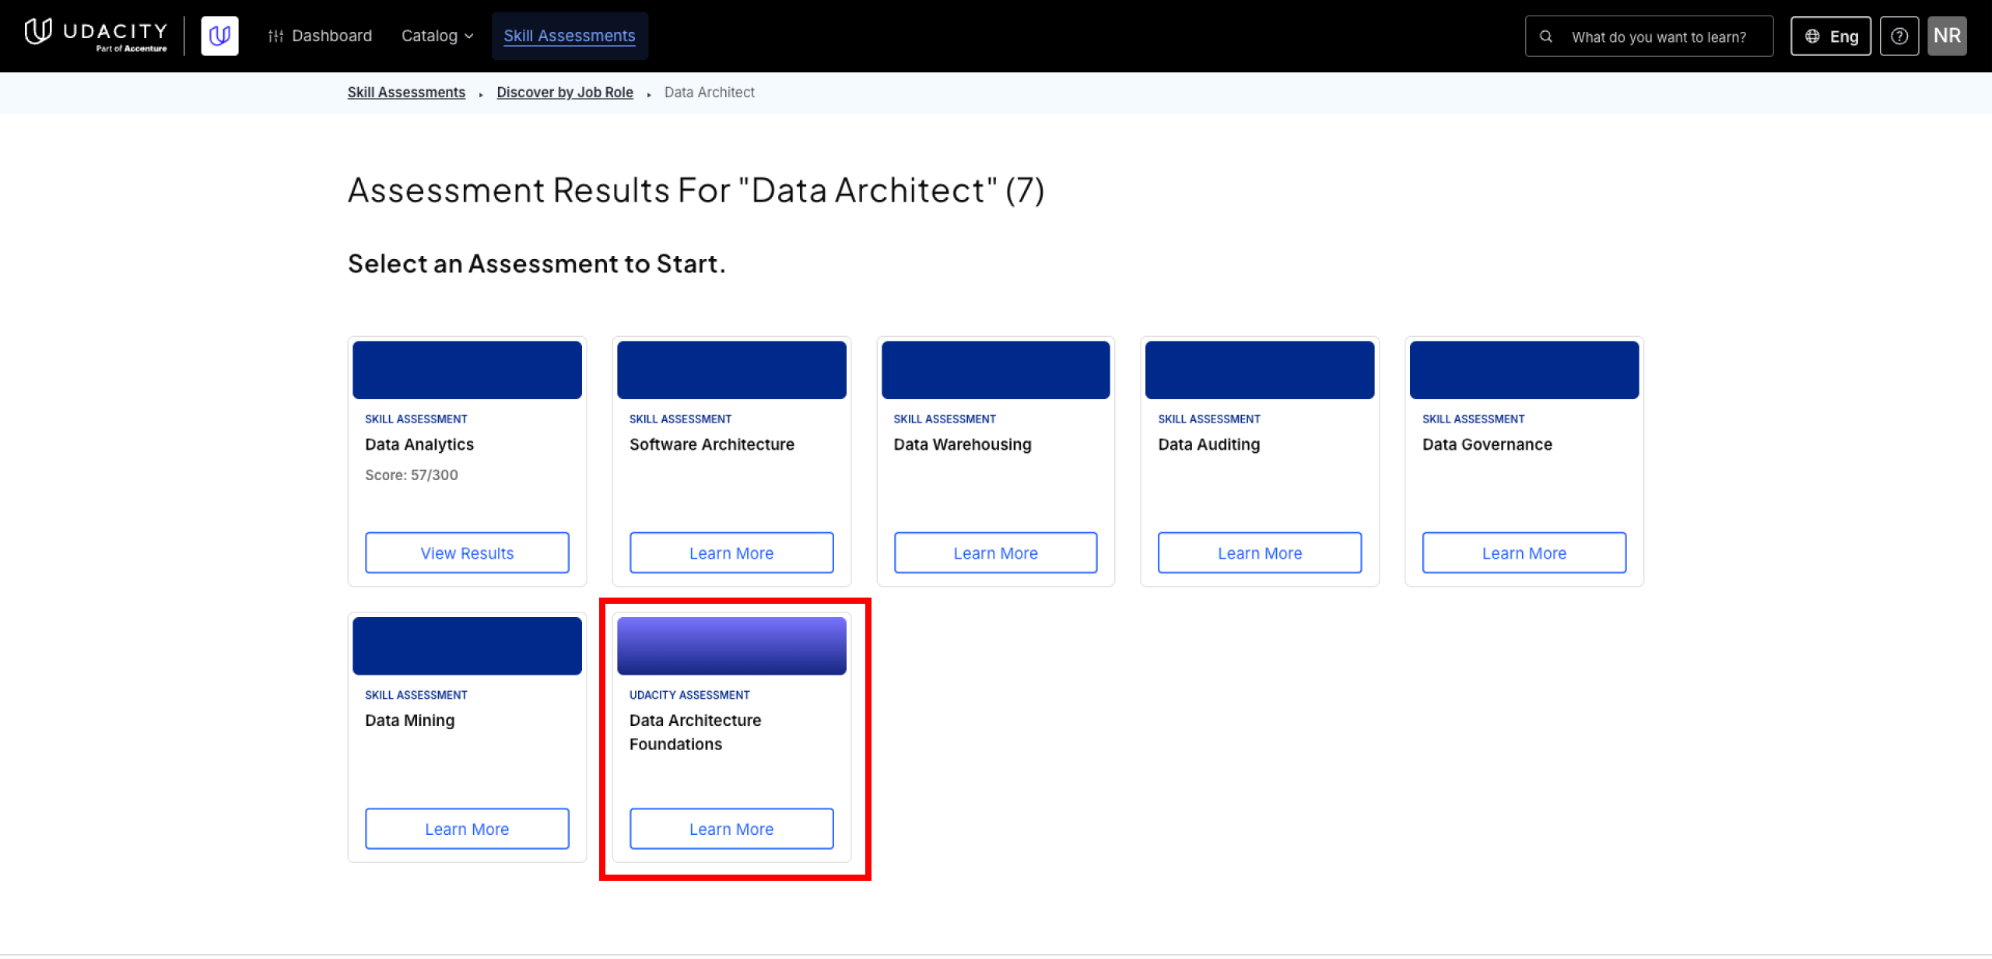Screen dimensions: 1992x959
Task: Go to Skill Assessments breadcrumb link
Action: (406, 92)
